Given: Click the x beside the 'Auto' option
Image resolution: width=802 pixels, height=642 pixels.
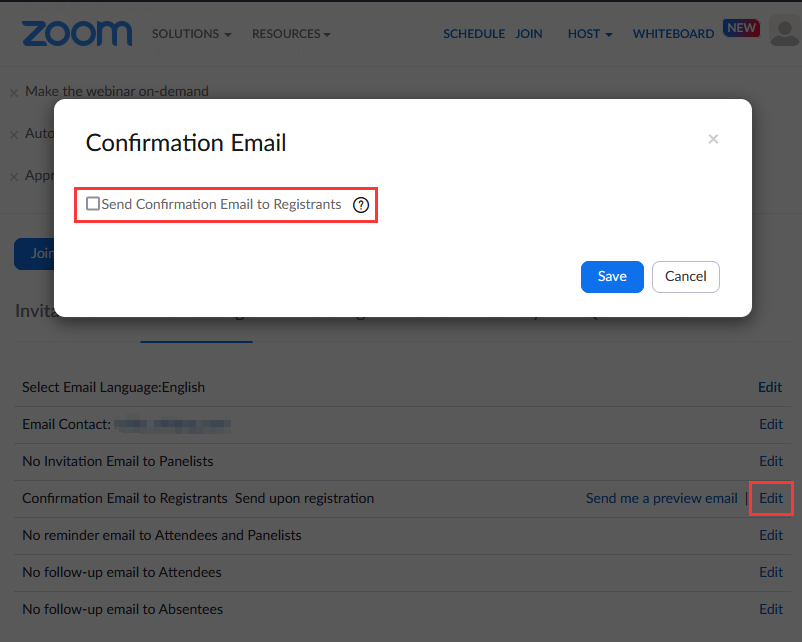Looking at the screenshot, I should pos(14,133).
